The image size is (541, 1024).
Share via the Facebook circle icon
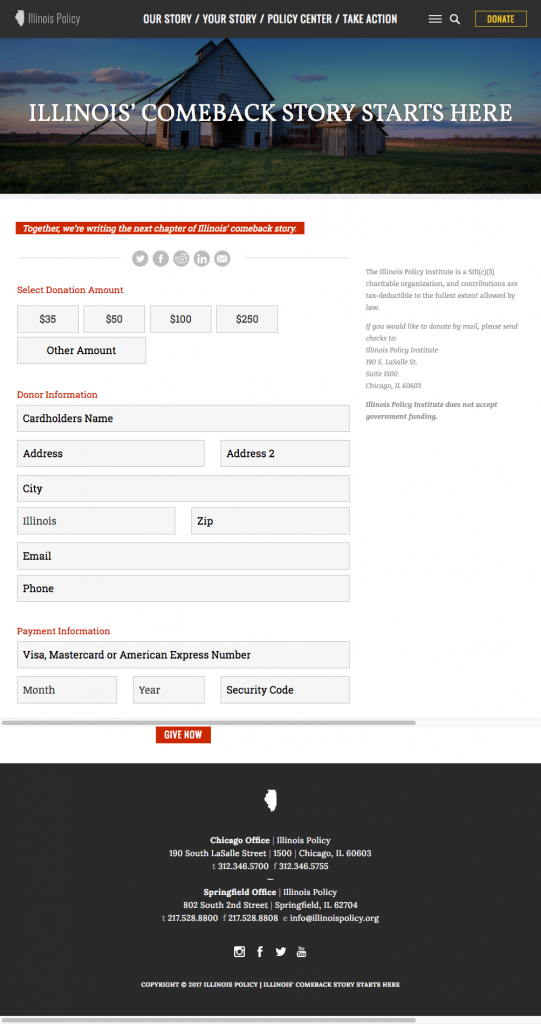161,259
